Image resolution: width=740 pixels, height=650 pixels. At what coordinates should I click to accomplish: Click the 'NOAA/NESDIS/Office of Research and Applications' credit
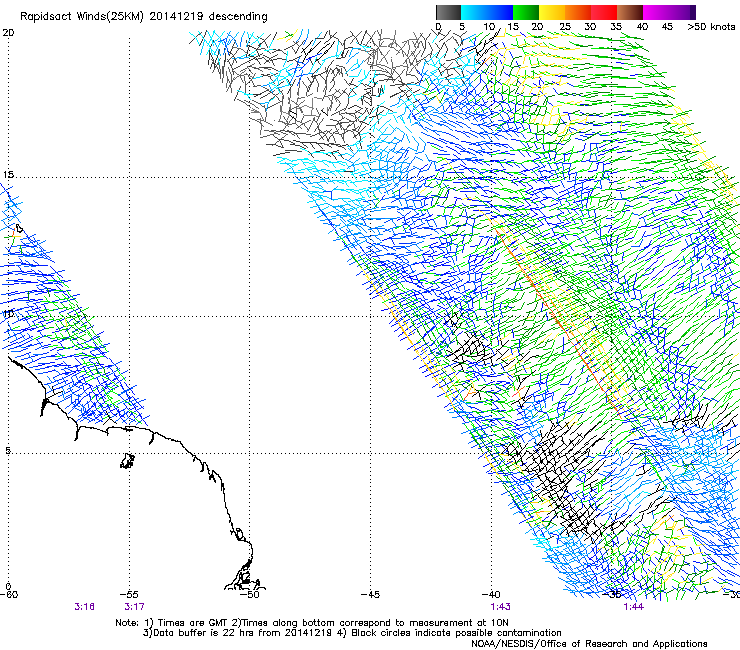click(589, 644)
